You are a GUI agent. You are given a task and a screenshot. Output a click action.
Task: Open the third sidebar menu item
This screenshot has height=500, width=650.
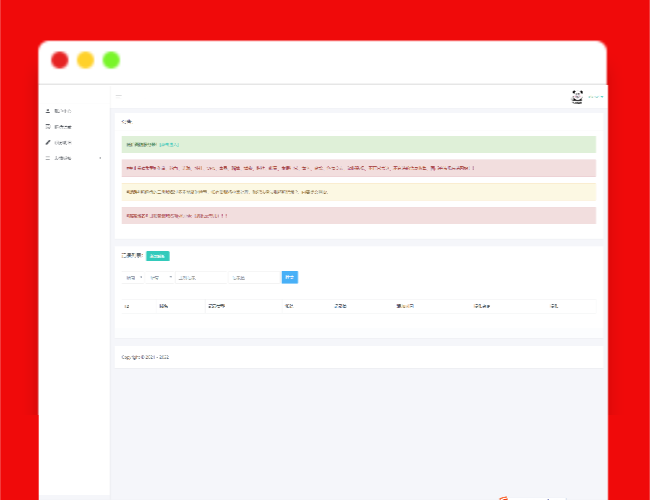(62, 143)
